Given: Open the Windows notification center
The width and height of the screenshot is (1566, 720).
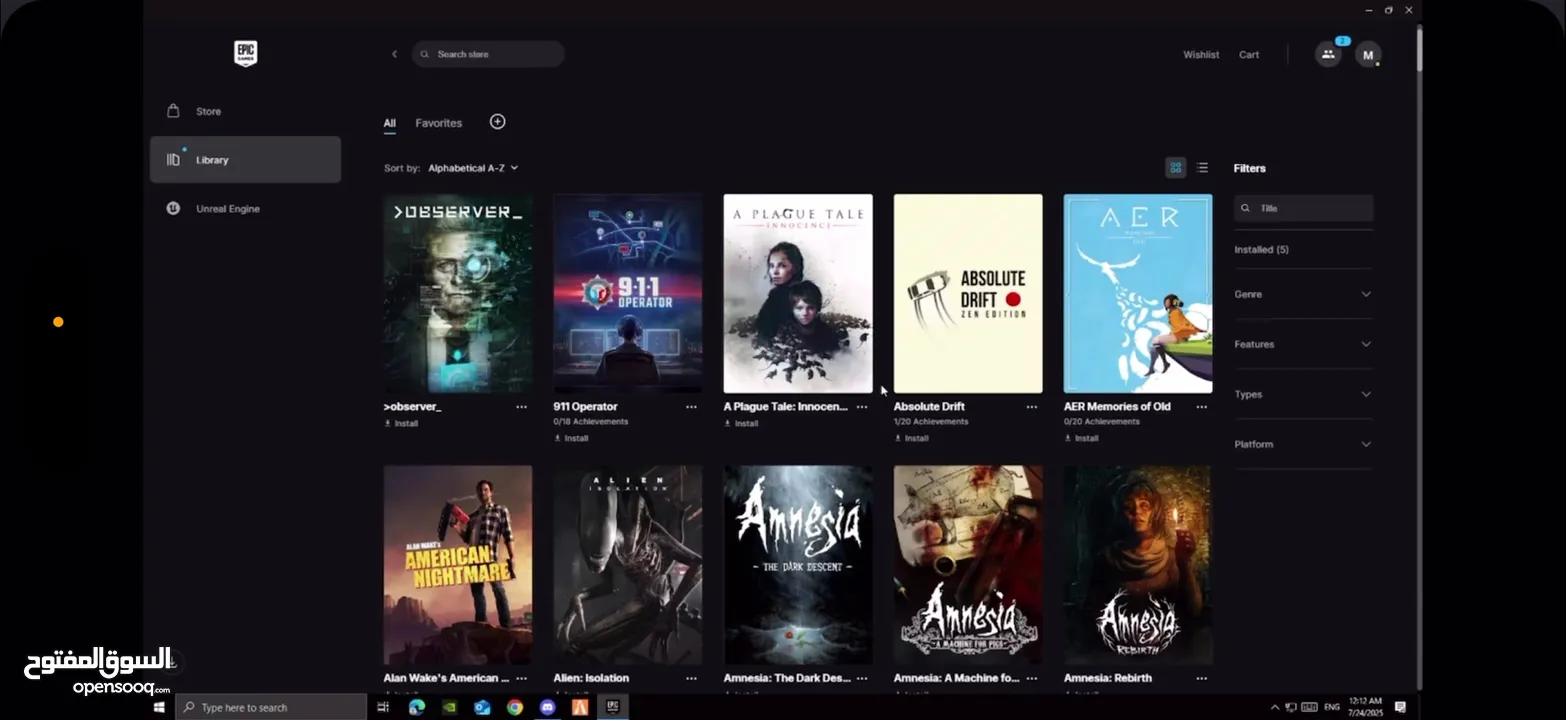Looking at the screenshot, I should pos(1400,707).
